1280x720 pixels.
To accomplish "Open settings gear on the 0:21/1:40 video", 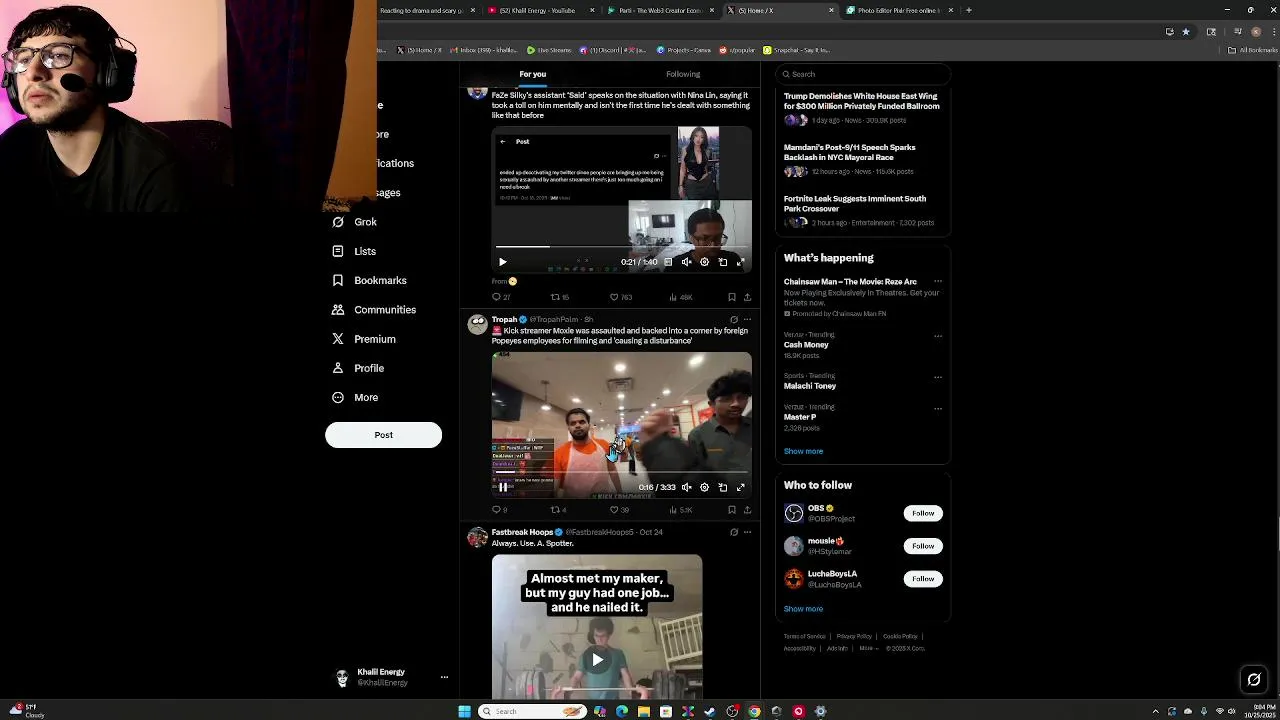I will (x=704, y=262).
